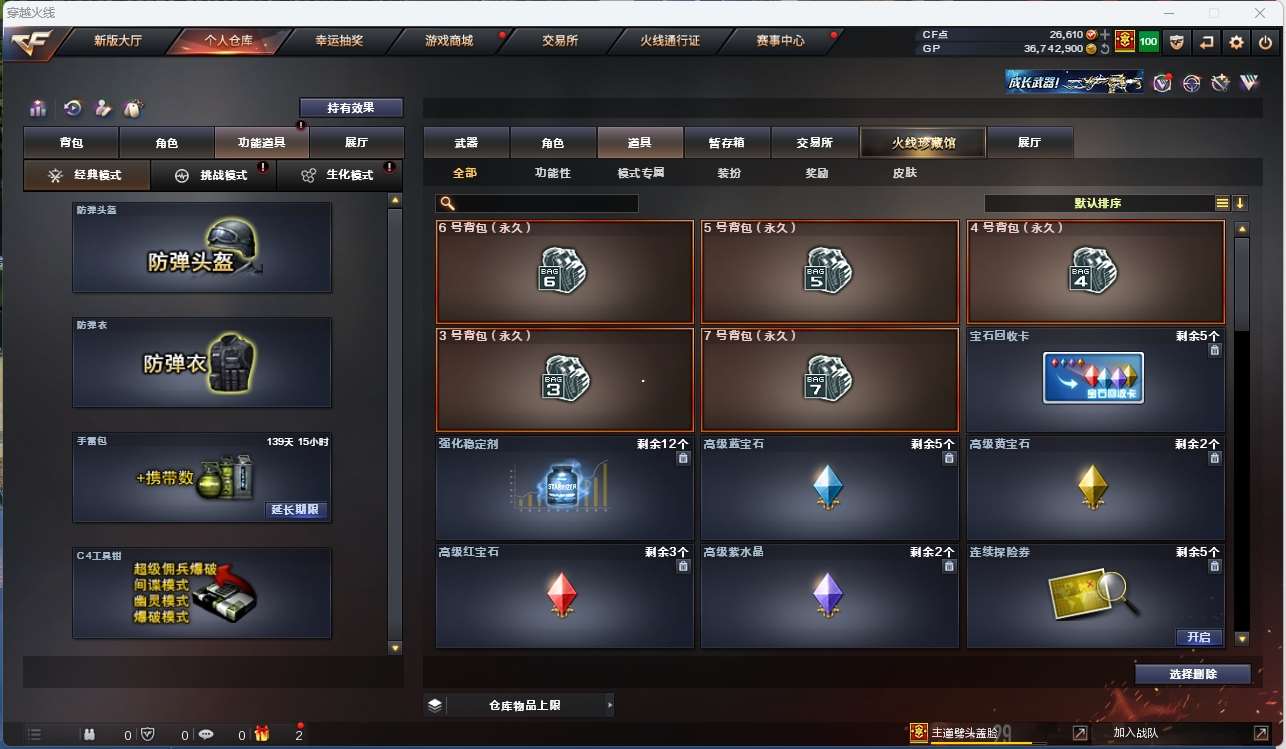Click the plus icon to recharge CF点
Image resolution: width=1286 pixels, height=749 pixels.
[1105, 35]
